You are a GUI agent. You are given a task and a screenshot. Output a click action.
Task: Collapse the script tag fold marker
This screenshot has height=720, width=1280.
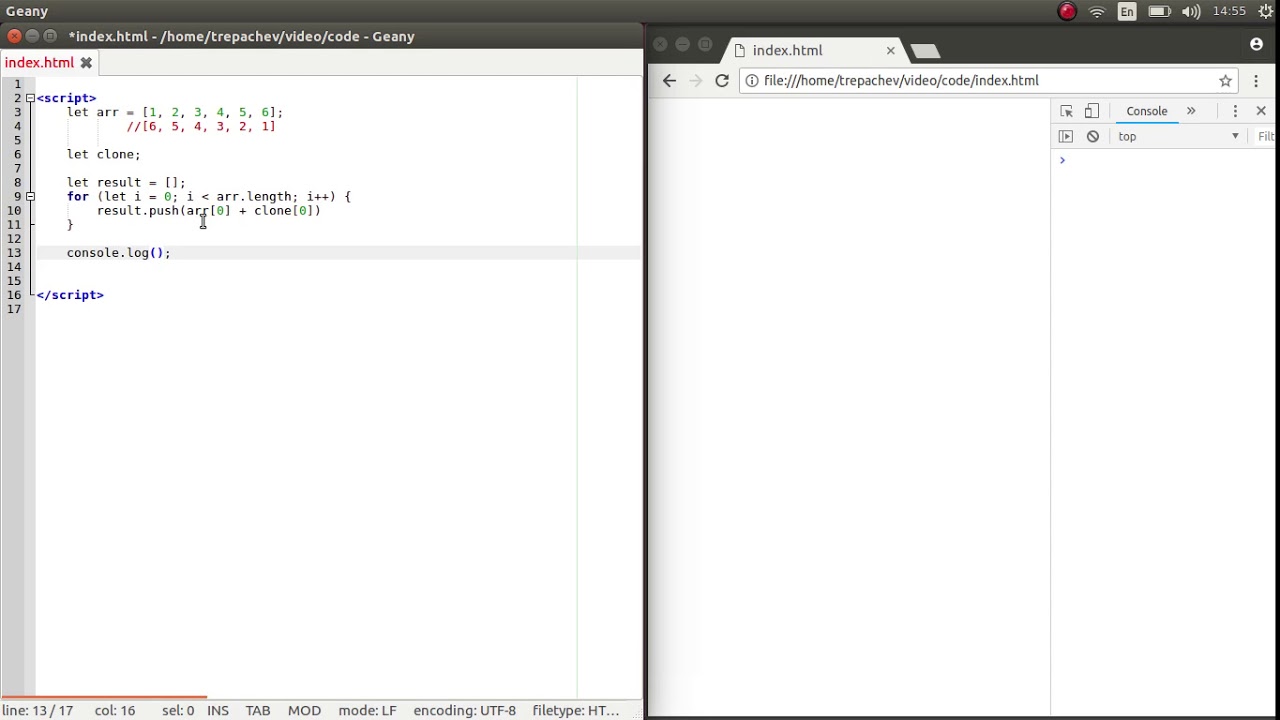click(x=30, y=98)
